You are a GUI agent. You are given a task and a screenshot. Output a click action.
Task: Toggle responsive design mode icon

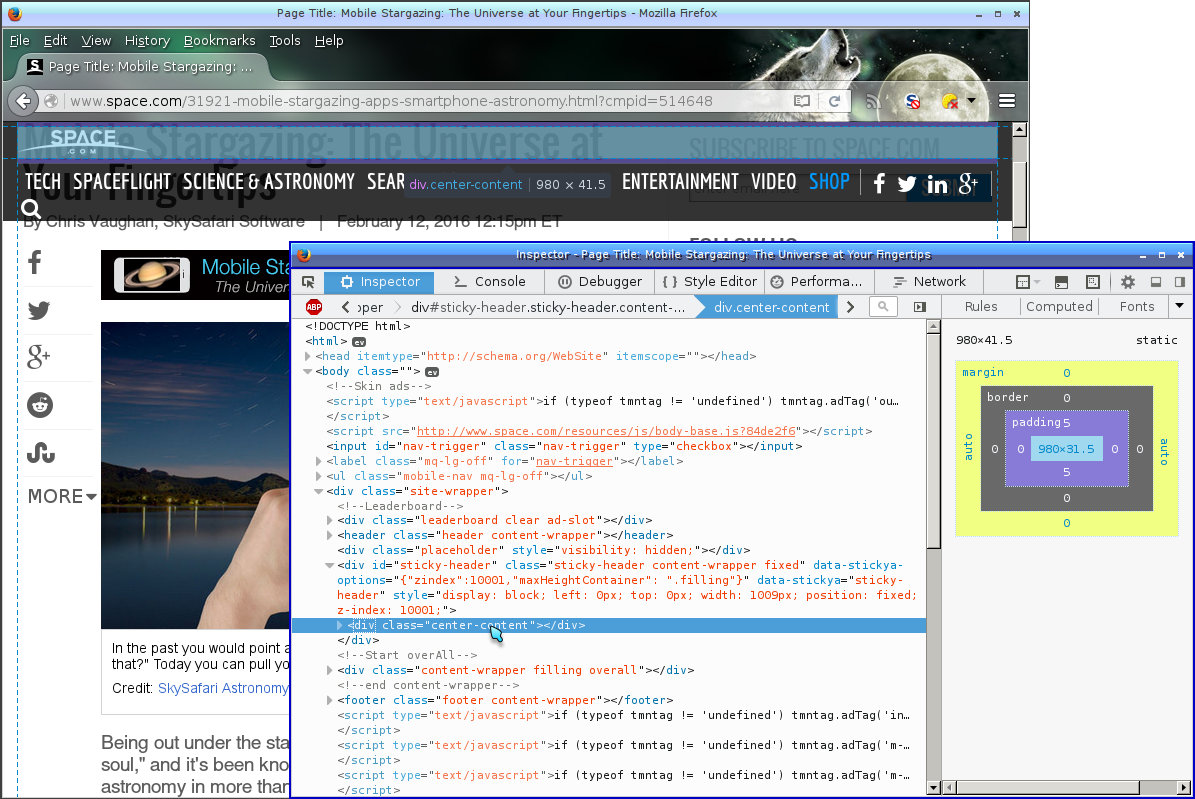(x=1093, y=282)
